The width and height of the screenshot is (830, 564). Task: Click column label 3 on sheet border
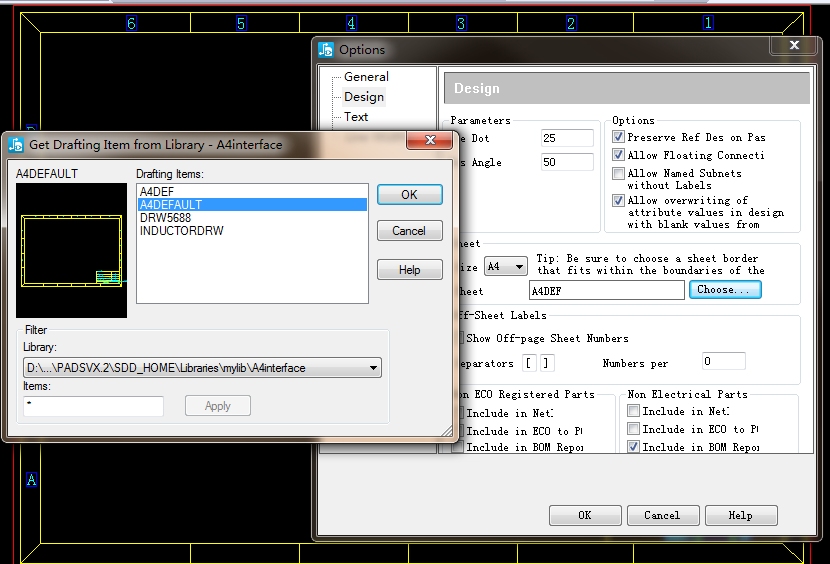(461, 23)
